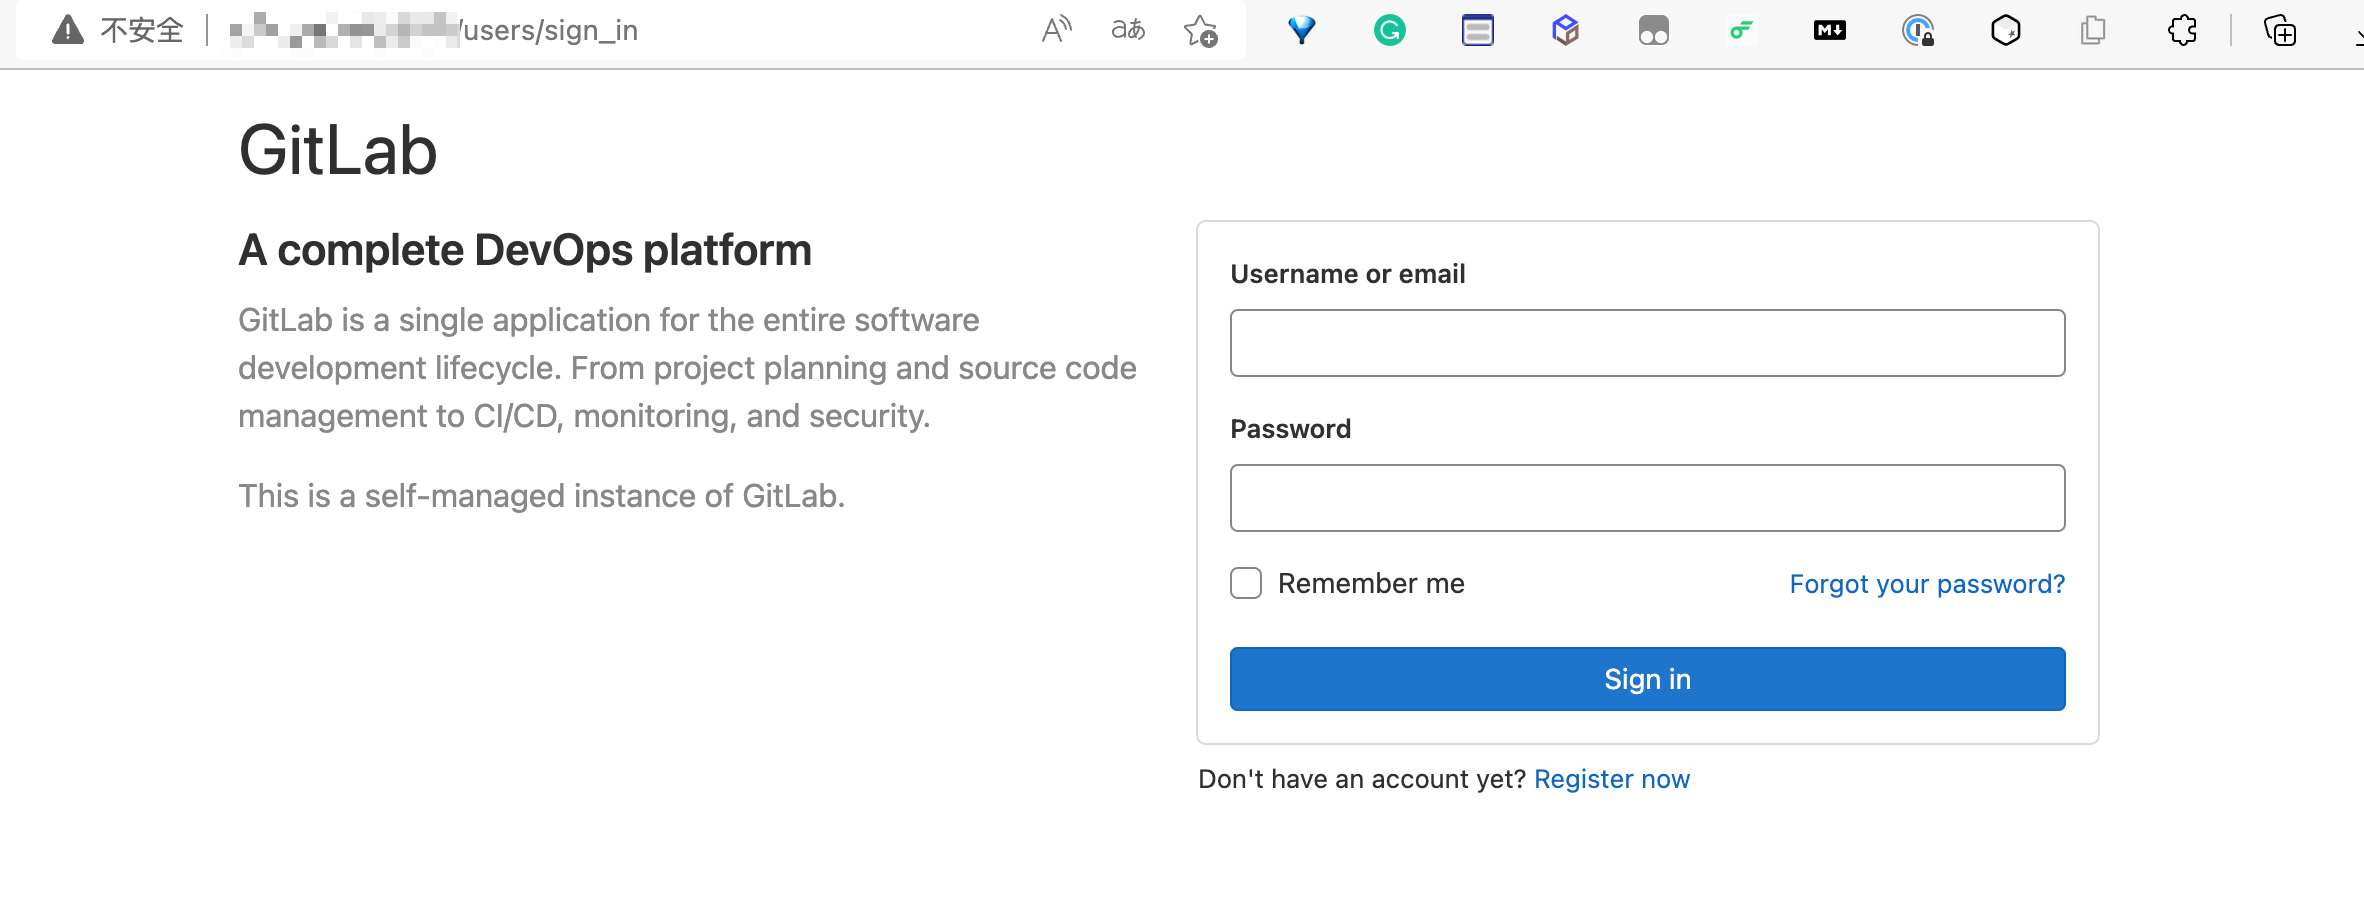Open the Extensions puzzle-piece menu
The width and height of the screenshot is (2364, 900).
[x=2182, y=30]
